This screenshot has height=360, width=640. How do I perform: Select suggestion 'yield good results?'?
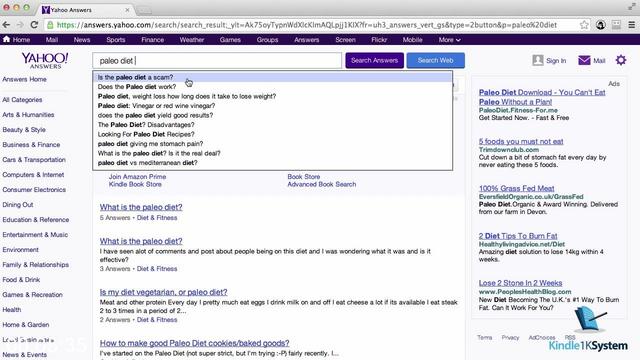pyautogui.click(x=272, y=115)
